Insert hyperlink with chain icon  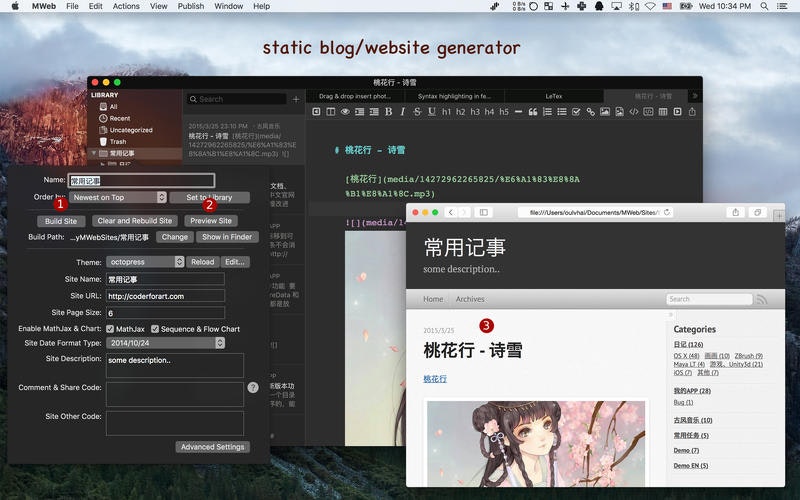pyautogui.click(x=590, y=112)
